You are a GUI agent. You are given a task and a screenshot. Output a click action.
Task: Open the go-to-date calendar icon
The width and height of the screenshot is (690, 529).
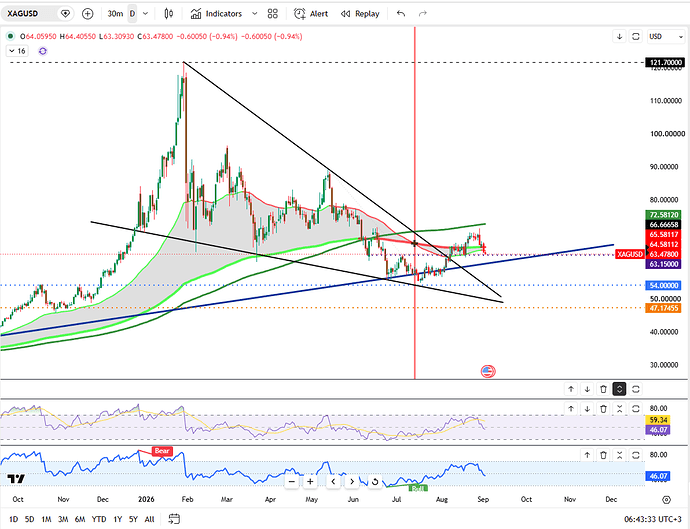(x=174, y=519)
